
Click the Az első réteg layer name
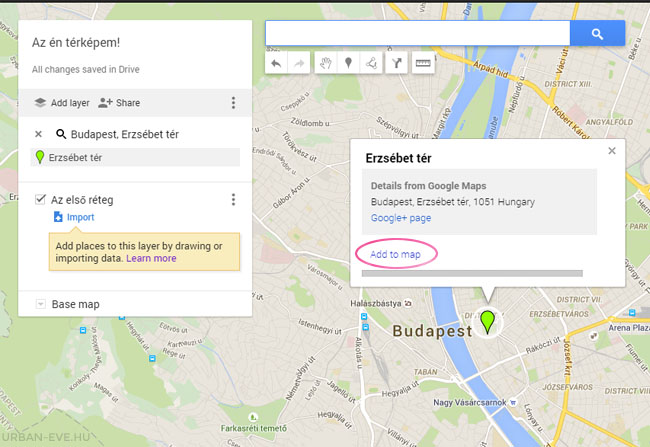(x=82, y=199)
